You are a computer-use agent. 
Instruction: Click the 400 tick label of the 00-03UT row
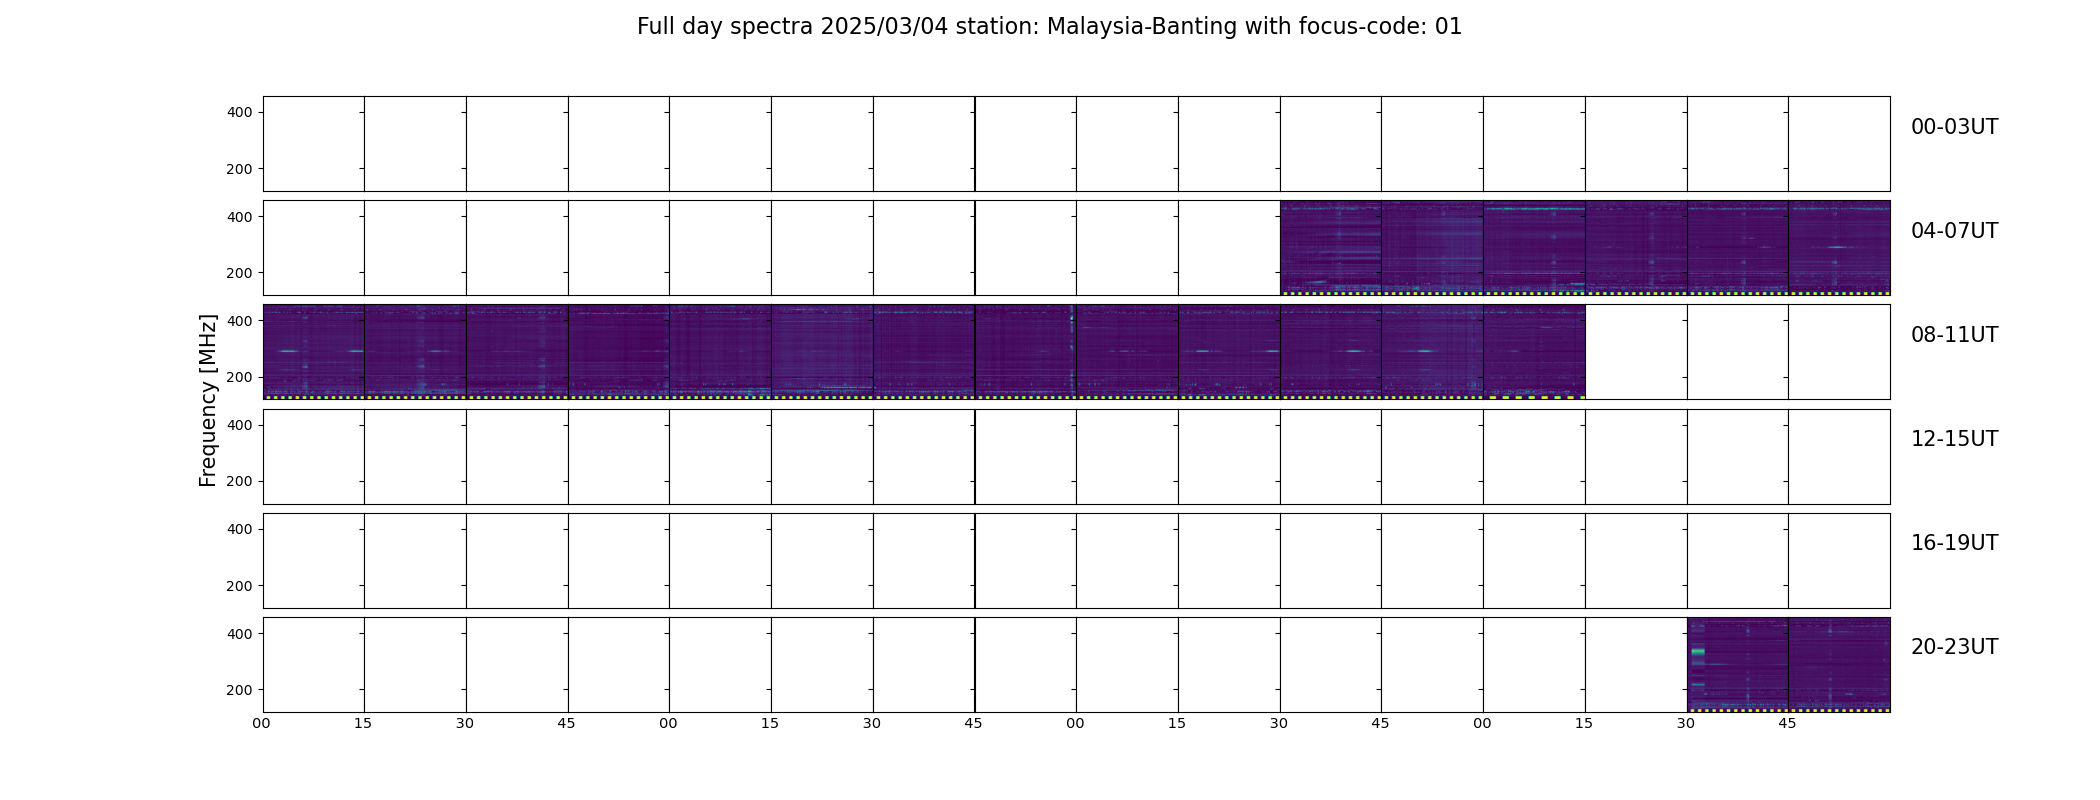point(239,113)
